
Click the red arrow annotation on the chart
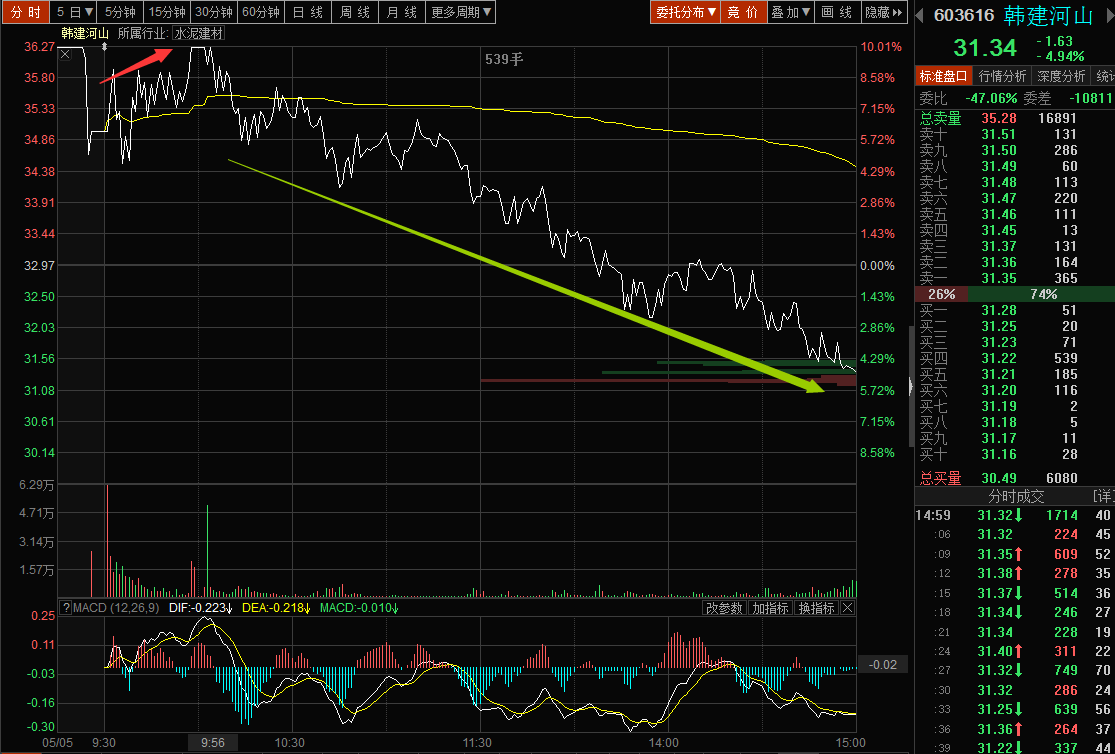136,65
